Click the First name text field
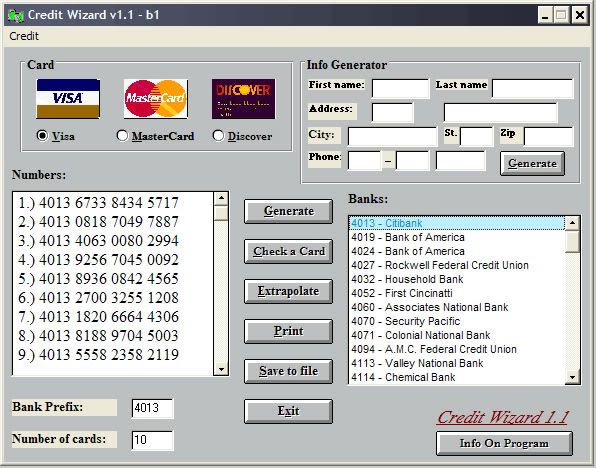Viewport: 596px width, 468px height. tap(401, 89)
